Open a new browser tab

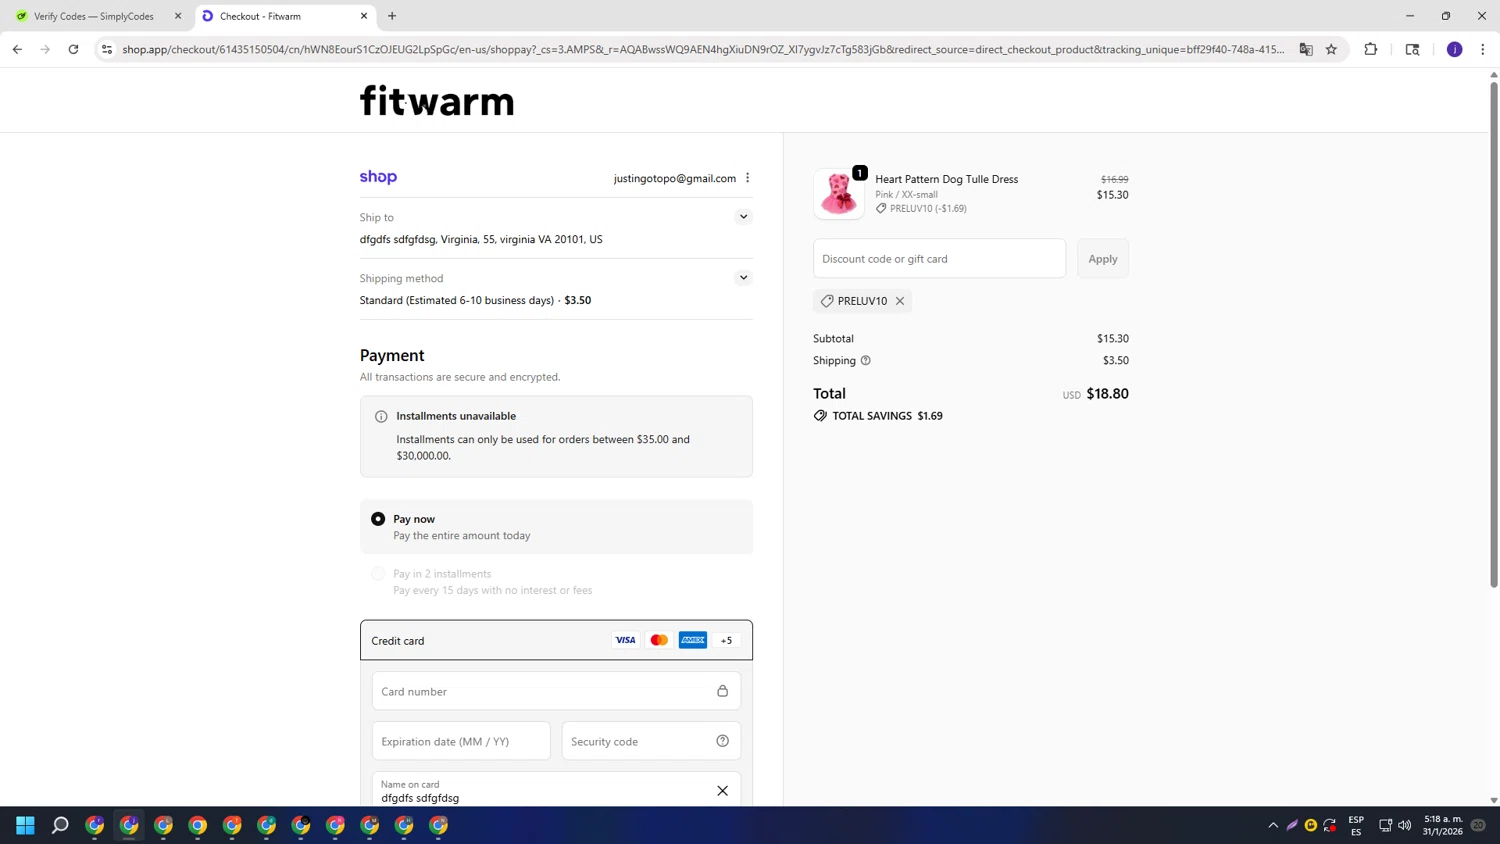tap(392, 16)
